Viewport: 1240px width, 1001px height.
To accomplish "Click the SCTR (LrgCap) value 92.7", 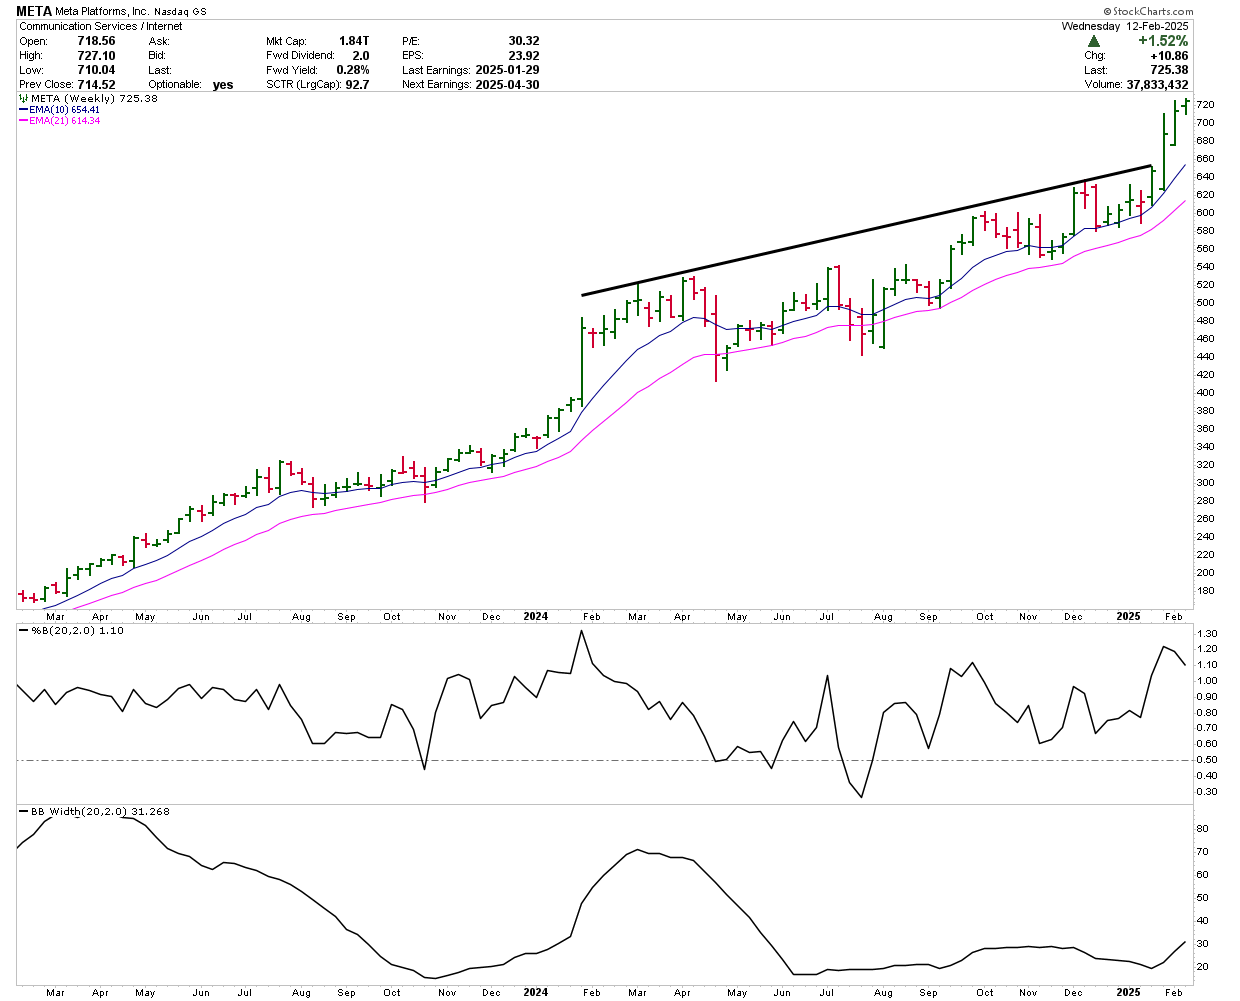I will pos(357,85).
